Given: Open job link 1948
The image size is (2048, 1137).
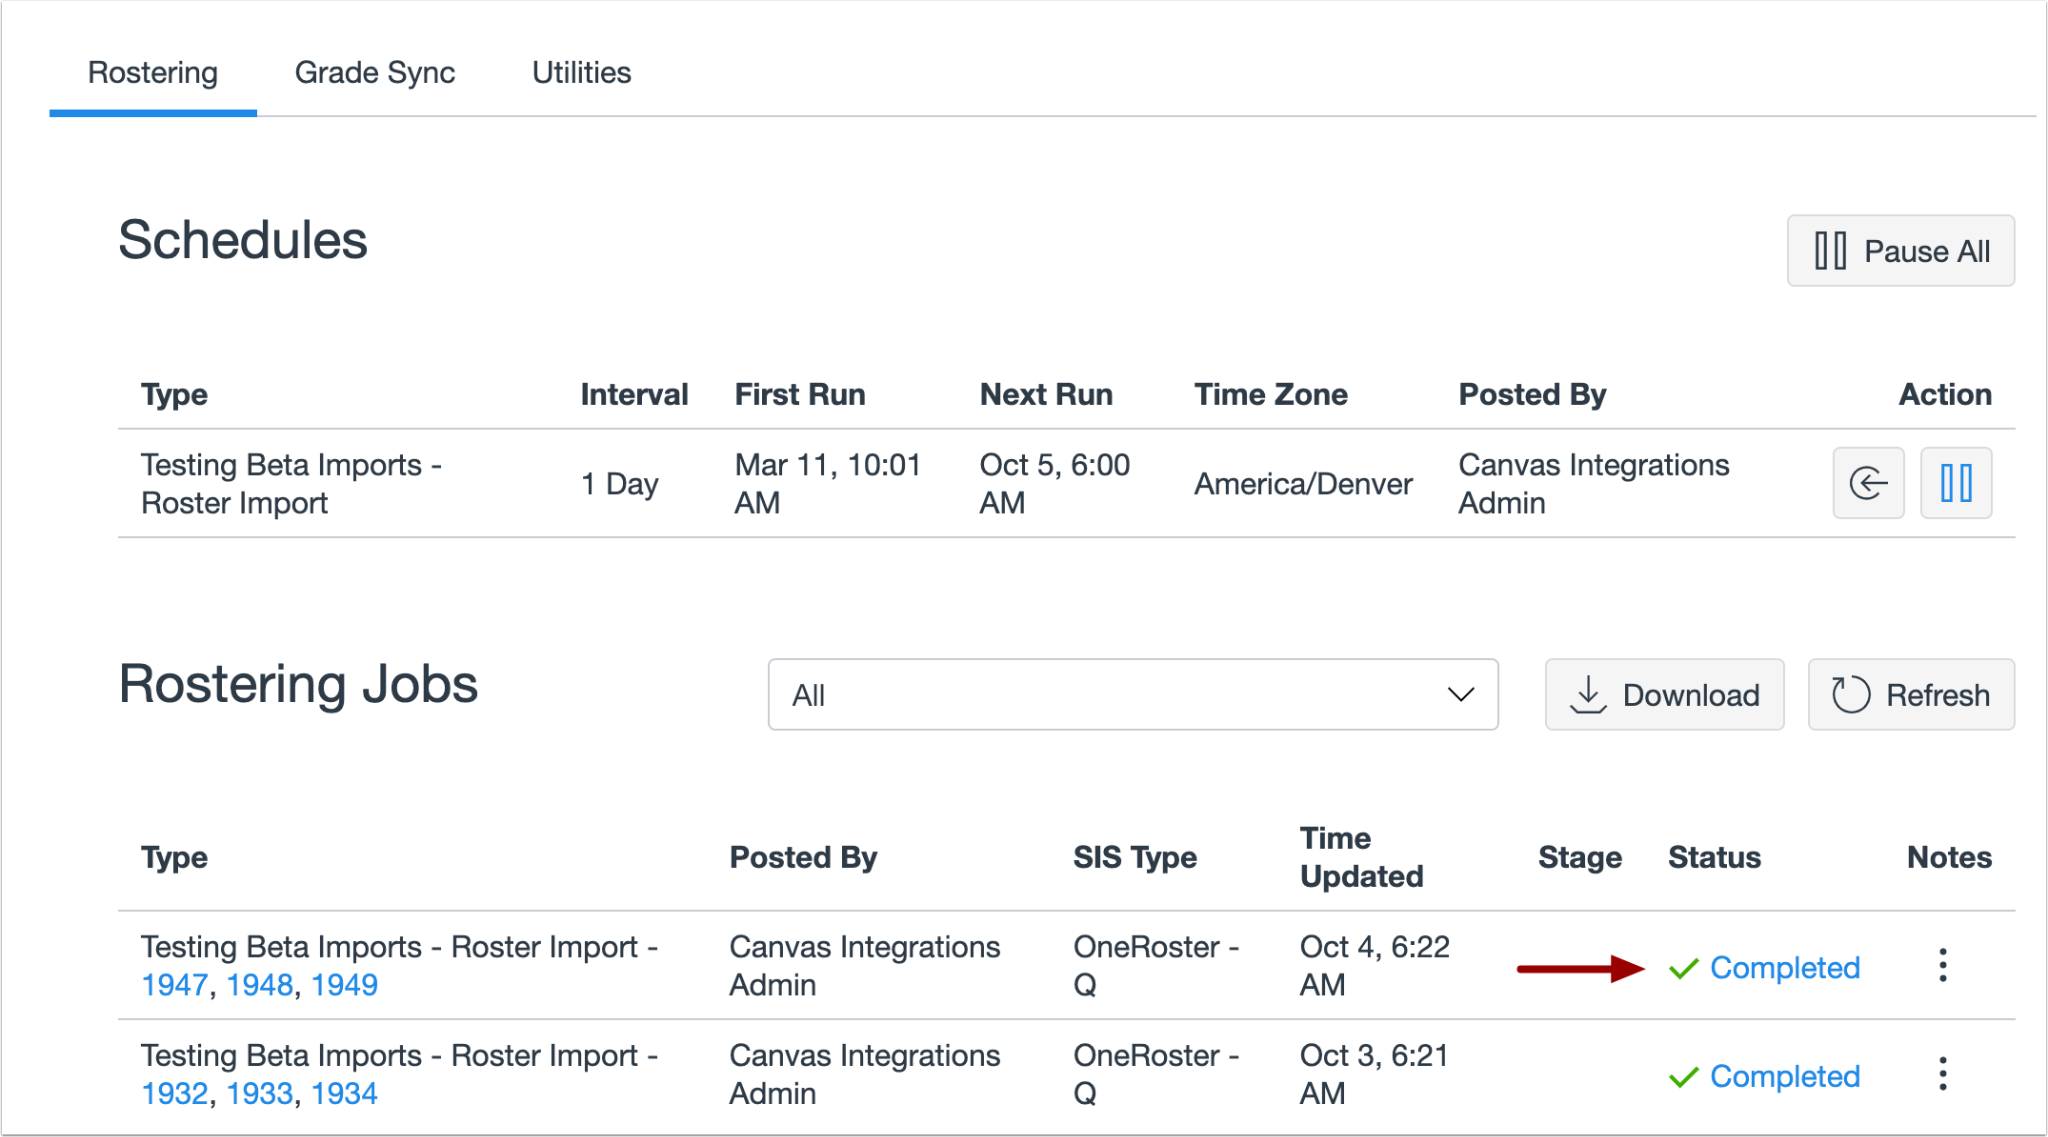Looking at the screenshot, I should (x=260, y=985).
